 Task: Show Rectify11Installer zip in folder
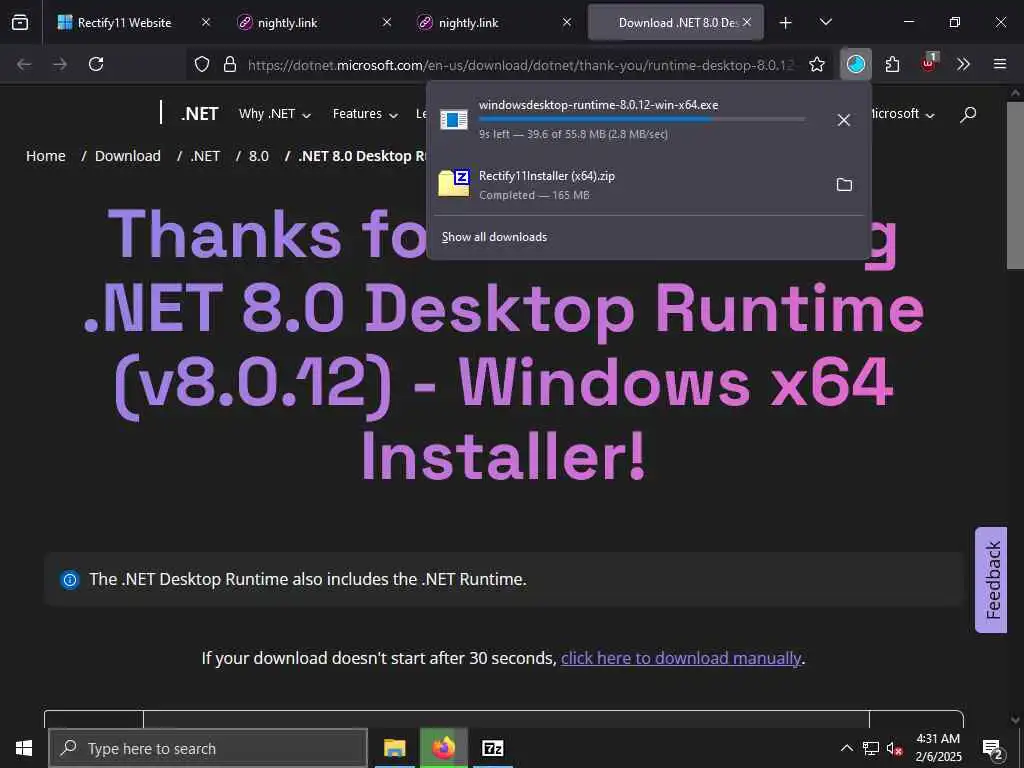[x=844, y=185]
